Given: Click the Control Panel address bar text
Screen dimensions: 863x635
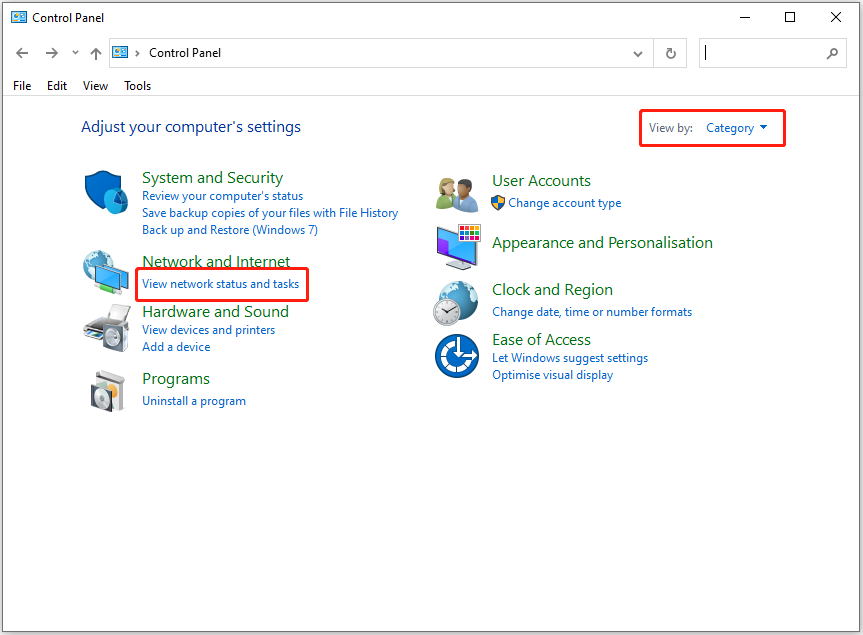Looking at the screenshot, I should coord(185,53).
